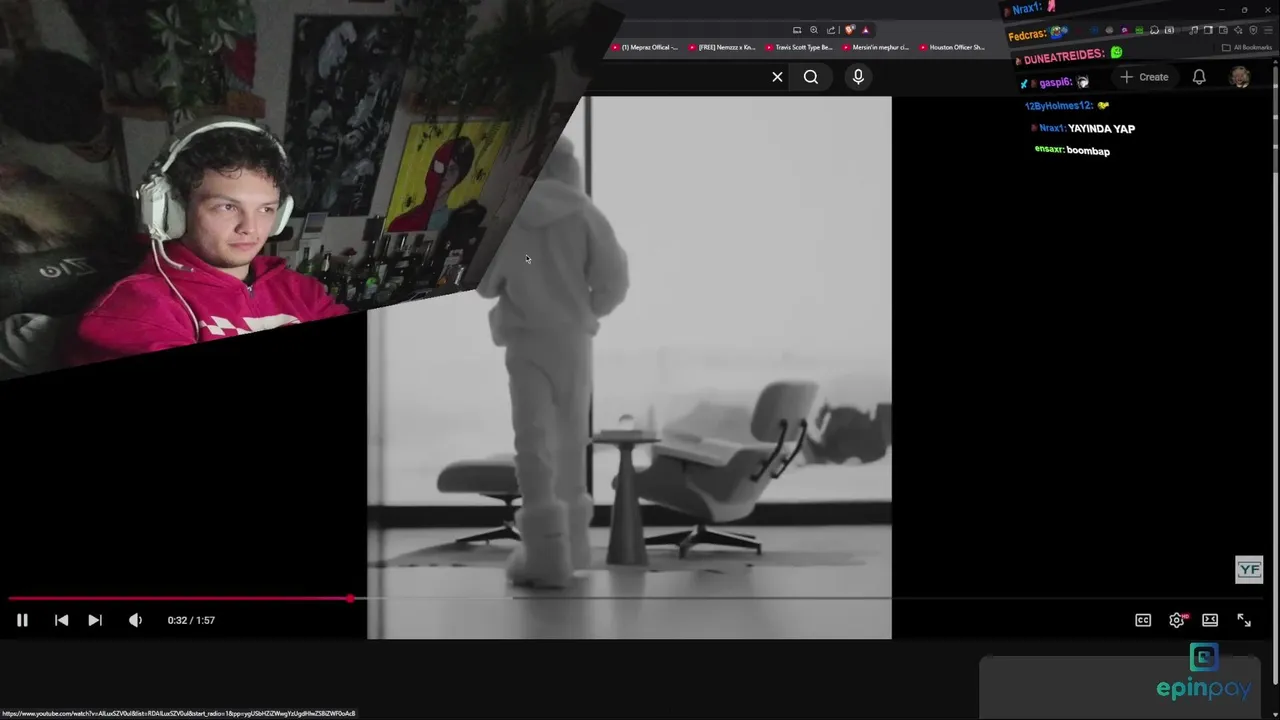Image resolution: width=1280 pixels, height=720 pixels.
Task: Exit fullscreen mode on the player
Action: (x=1244, y=620)
